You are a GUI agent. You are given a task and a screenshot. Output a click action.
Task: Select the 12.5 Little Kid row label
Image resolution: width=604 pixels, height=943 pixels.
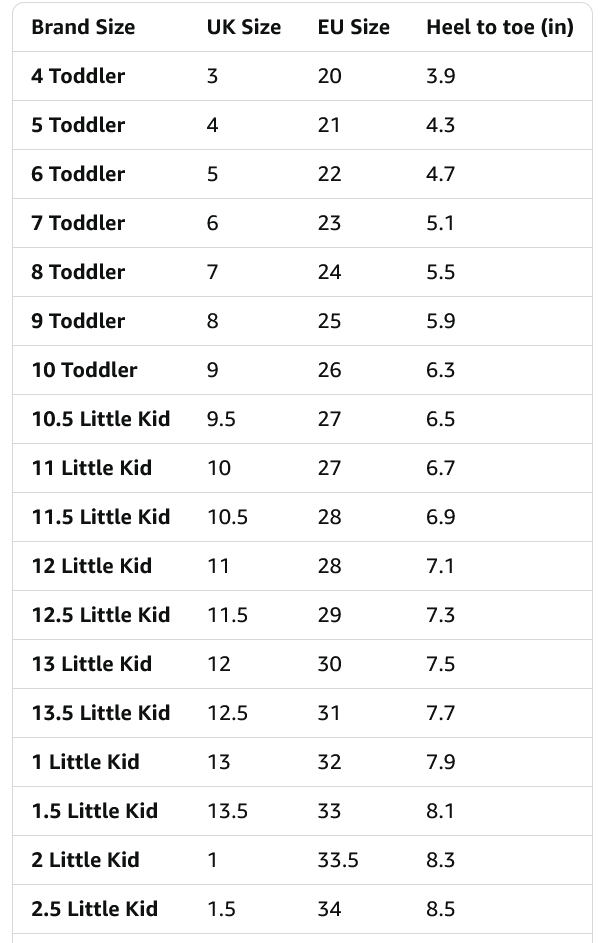[x=101, y=615]
